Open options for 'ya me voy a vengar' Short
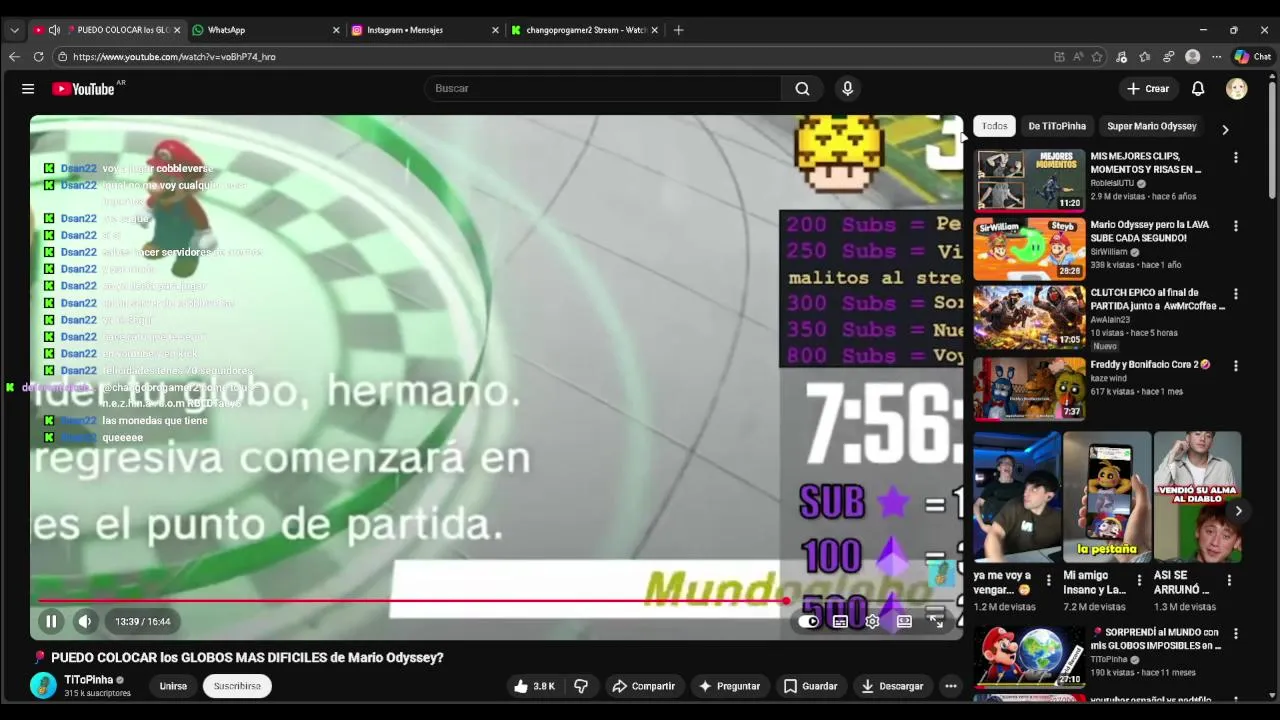1280x720 pixels. pyautogui.click(x=1049, y=580)
